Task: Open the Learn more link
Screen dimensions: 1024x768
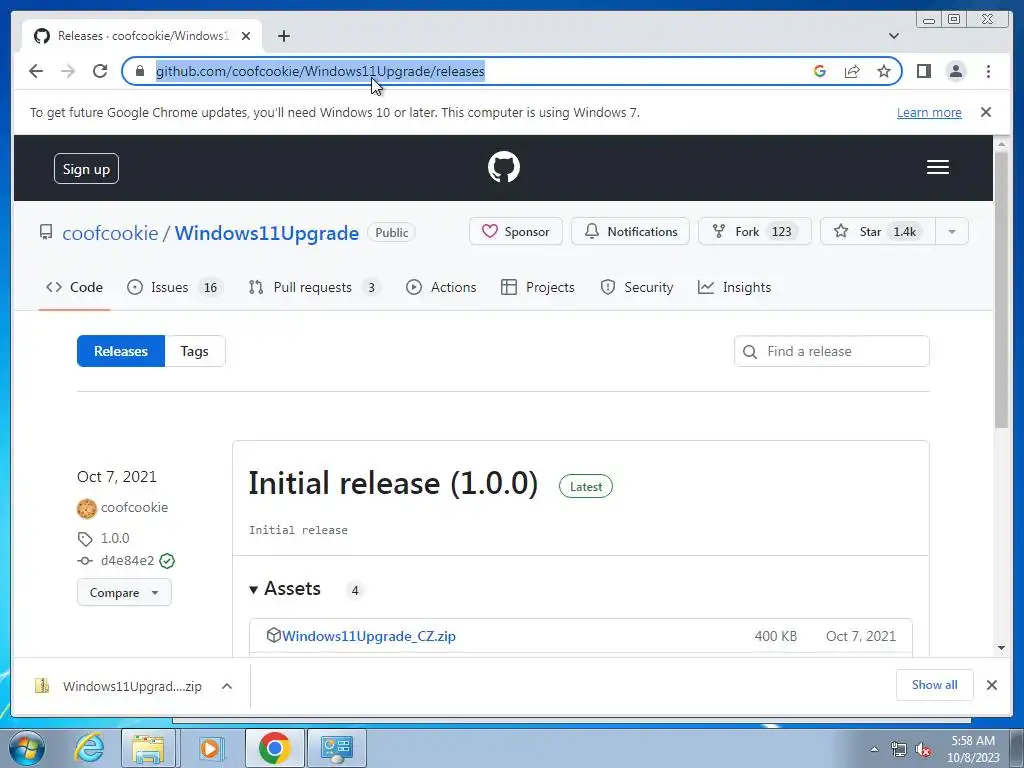Action: [929, 112]
